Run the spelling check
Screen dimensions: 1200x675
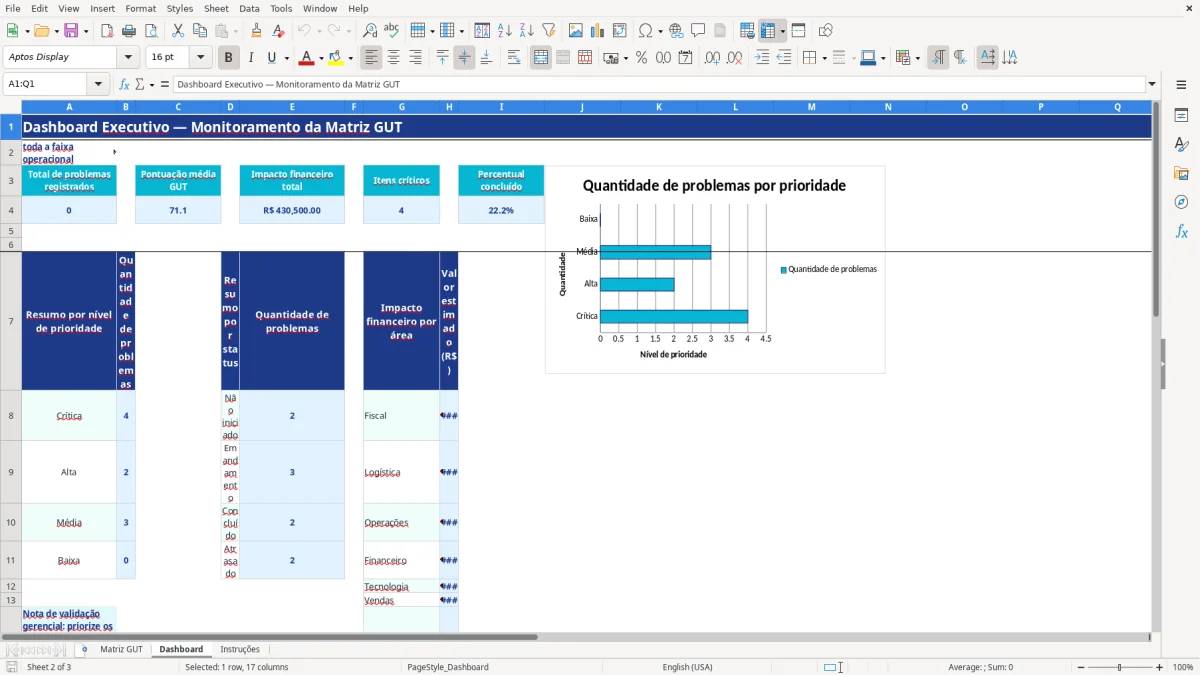[x=392, y=31]
